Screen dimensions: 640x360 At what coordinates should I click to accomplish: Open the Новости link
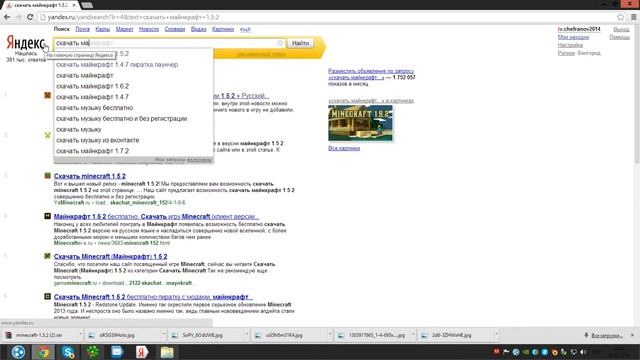(x=149, y=29)
